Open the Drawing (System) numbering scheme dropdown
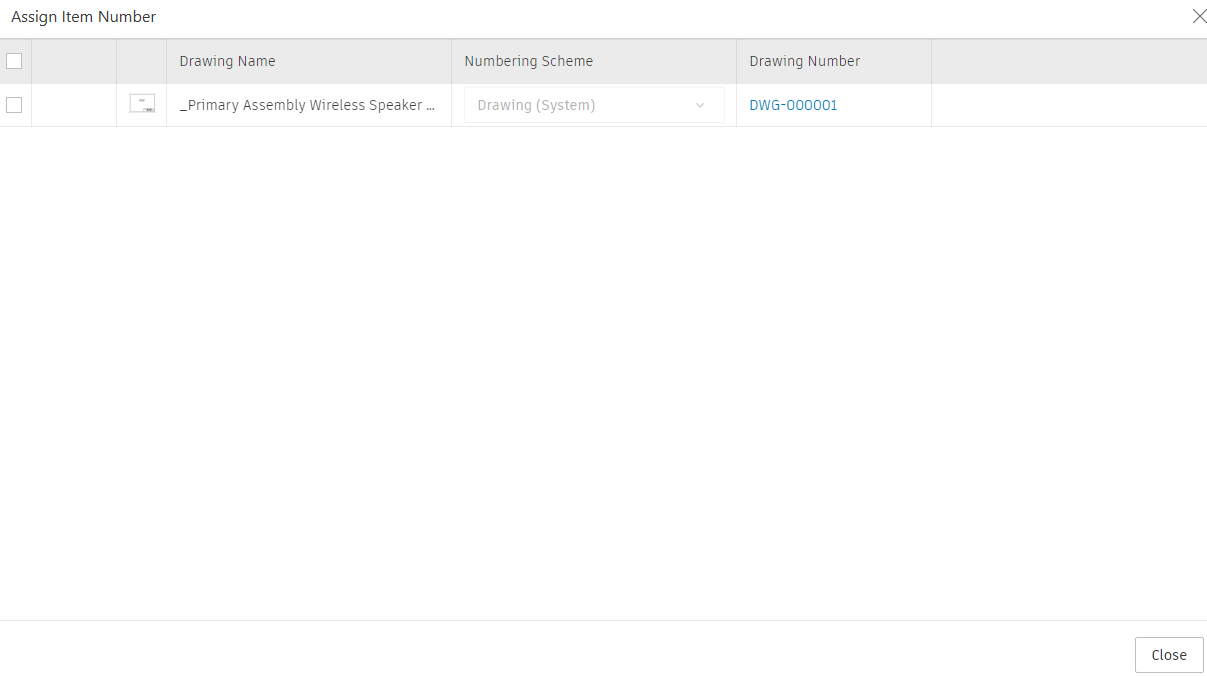Image resolution: width=1207 pixels, height=676 pixels. coord(593,105)
